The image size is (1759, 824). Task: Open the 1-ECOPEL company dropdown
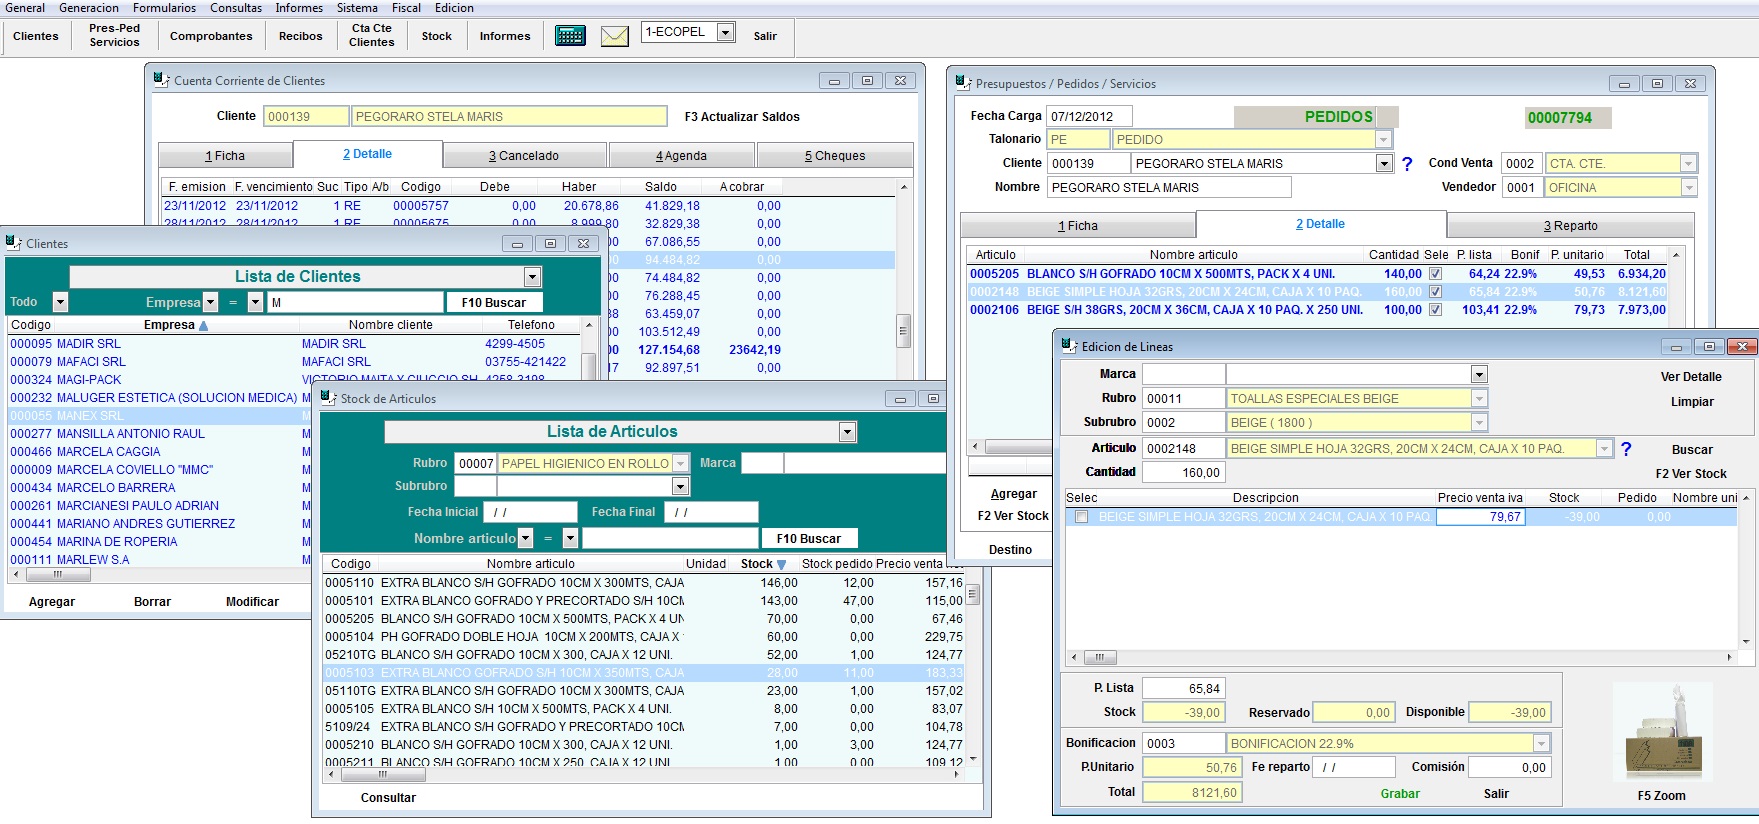pos(726,32)
